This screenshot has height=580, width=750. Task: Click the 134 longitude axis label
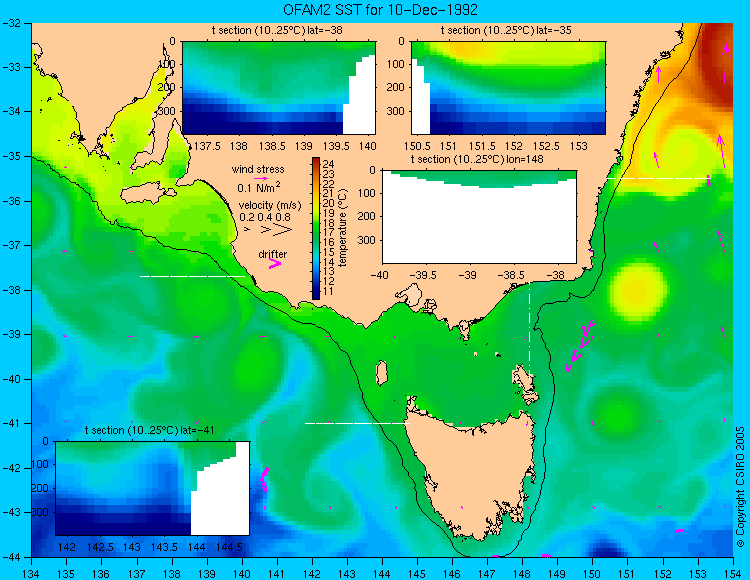32,573
